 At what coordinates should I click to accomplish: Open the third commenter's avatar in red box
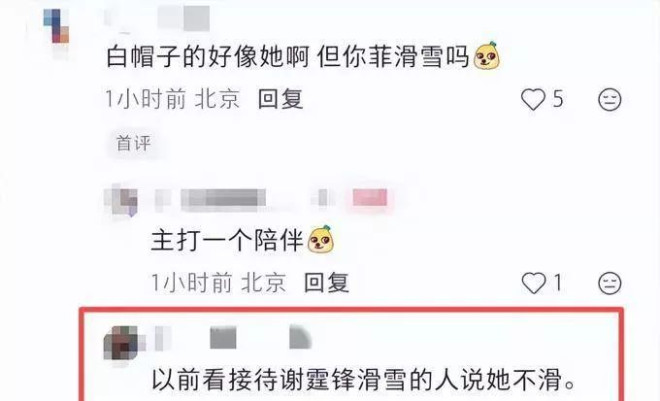point(121,343)
